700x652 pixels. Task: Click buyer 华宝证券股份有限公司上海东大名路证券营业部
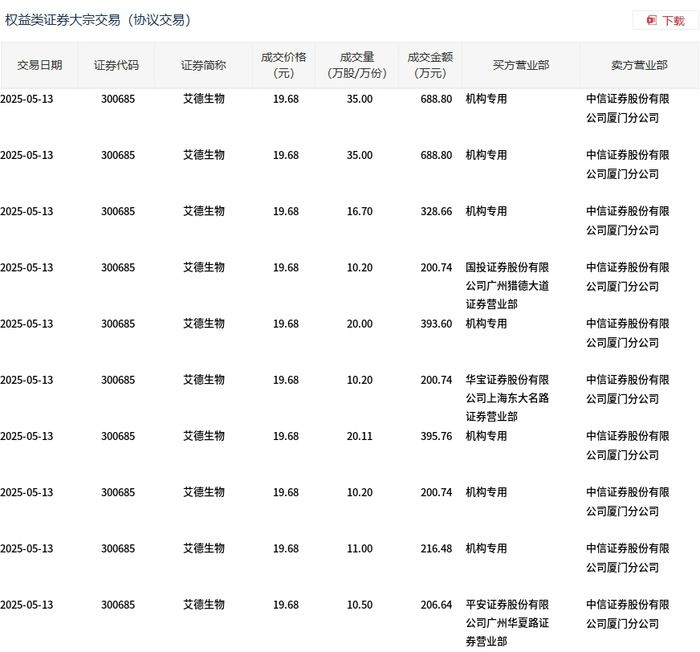507,398
